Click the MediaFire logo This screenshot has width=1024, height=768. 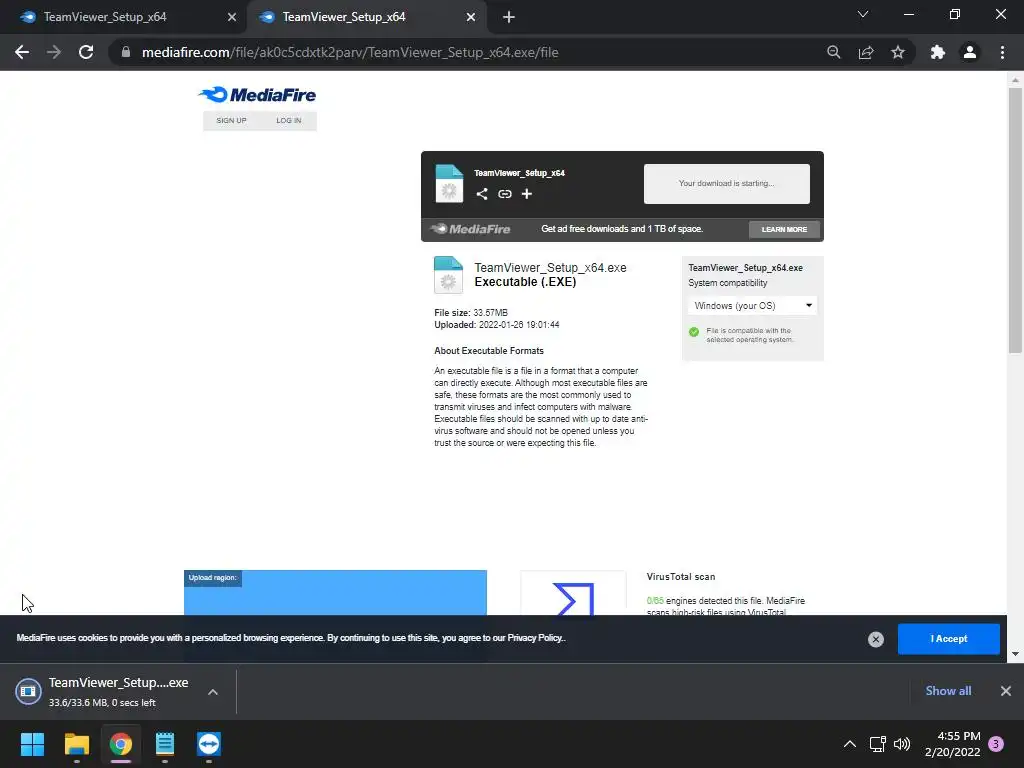258,95
